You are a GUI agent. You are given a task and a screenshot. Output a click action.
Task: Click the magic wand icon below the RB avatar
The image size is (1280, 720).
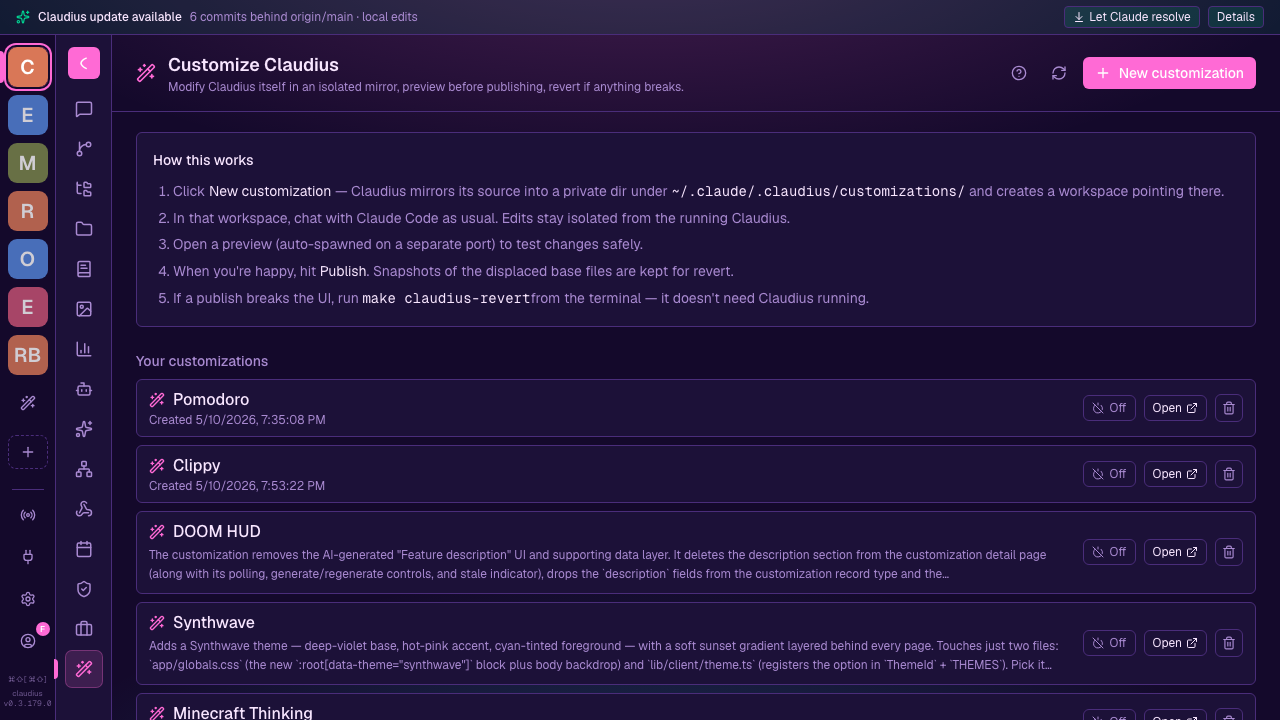pyautogui.click(x=28, y=403)
